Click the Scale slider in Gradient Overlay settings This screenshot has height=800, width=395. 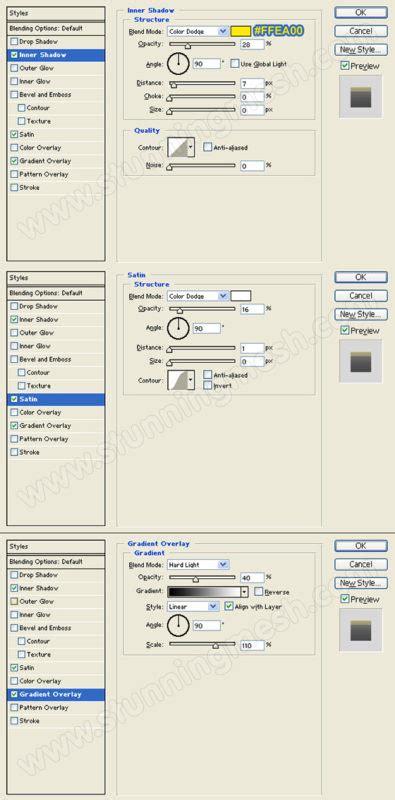coord(202,645)
